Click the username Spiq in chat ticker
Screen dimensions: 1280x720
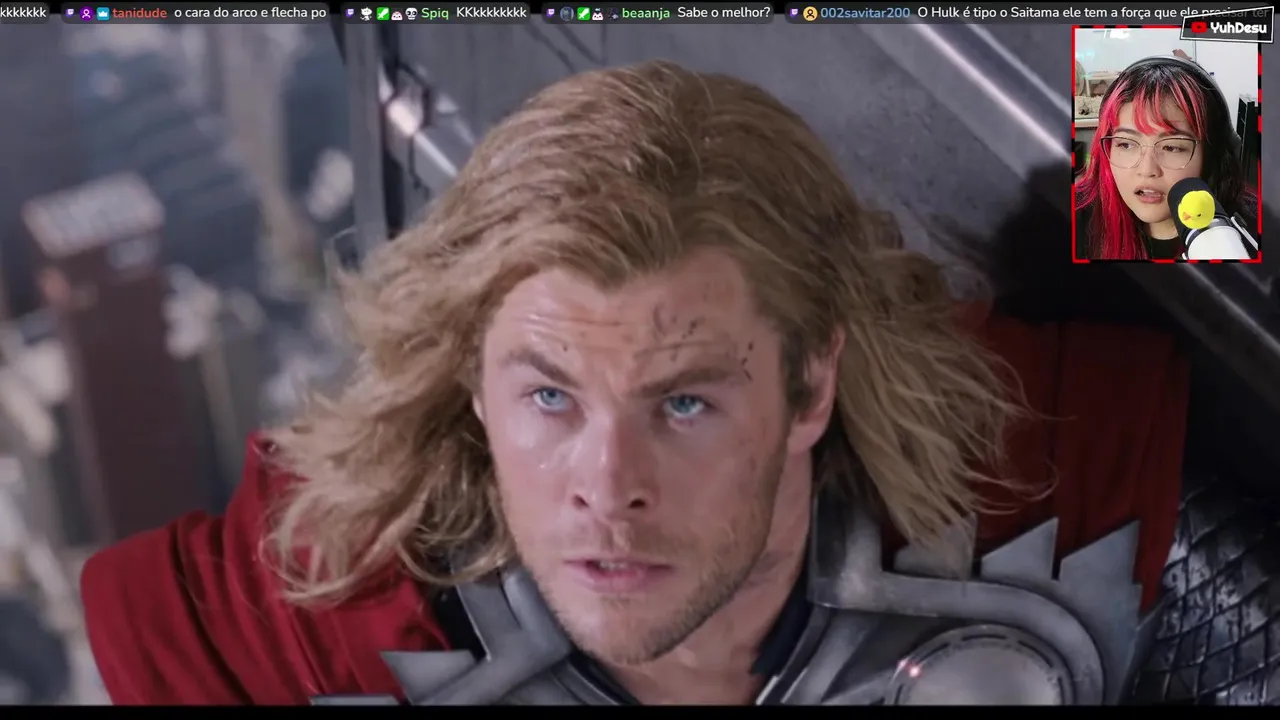(x=435, y=13)
